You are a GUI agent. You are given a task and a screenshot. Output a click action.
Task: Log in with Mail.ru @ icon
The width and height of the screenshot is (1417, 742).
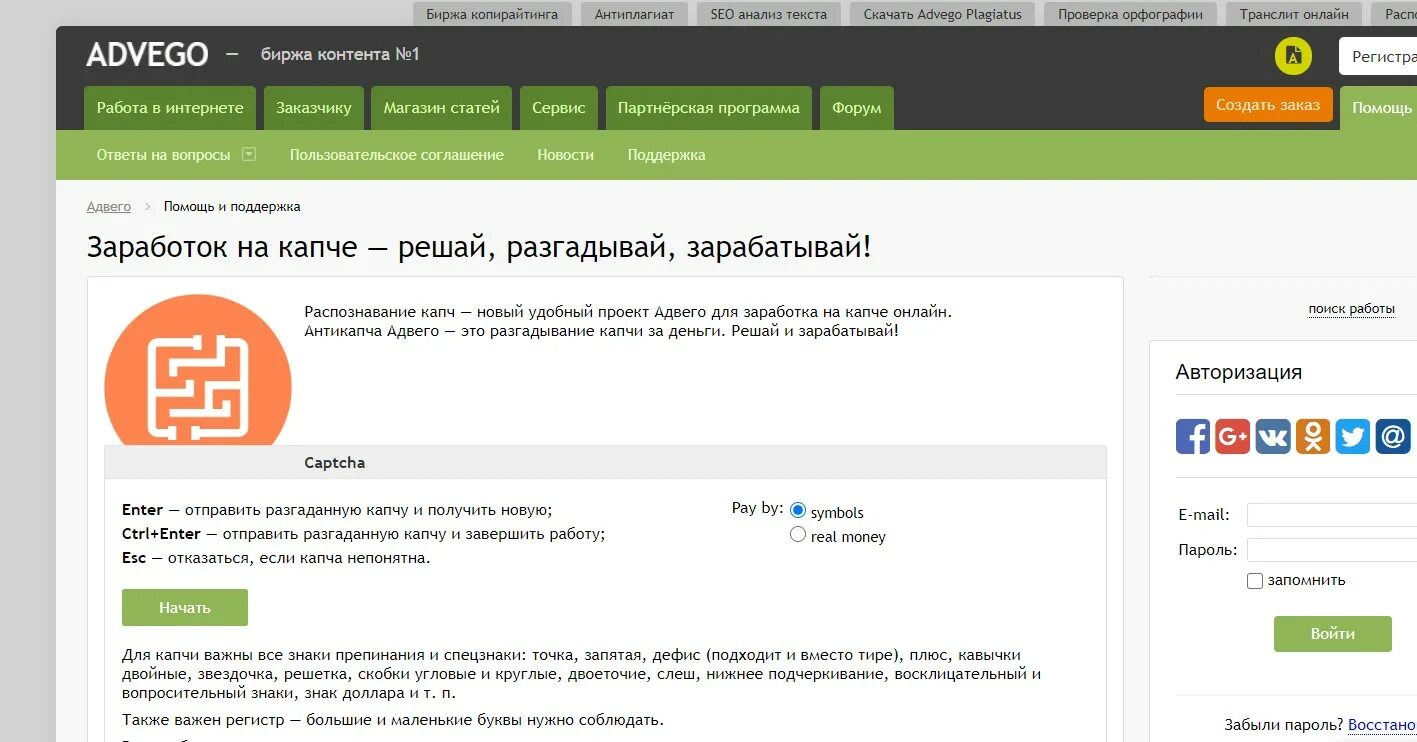pyautogui.click(x=1393, y=436)
